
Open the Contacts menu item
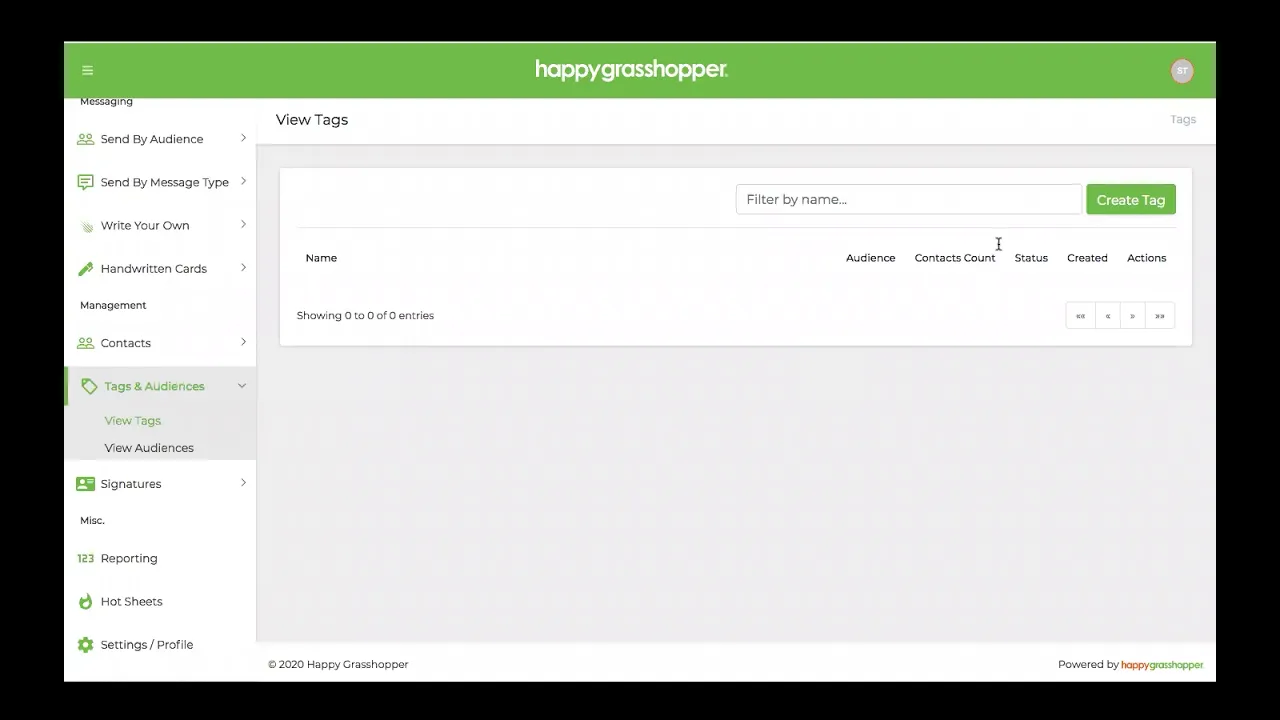(160, 343)
